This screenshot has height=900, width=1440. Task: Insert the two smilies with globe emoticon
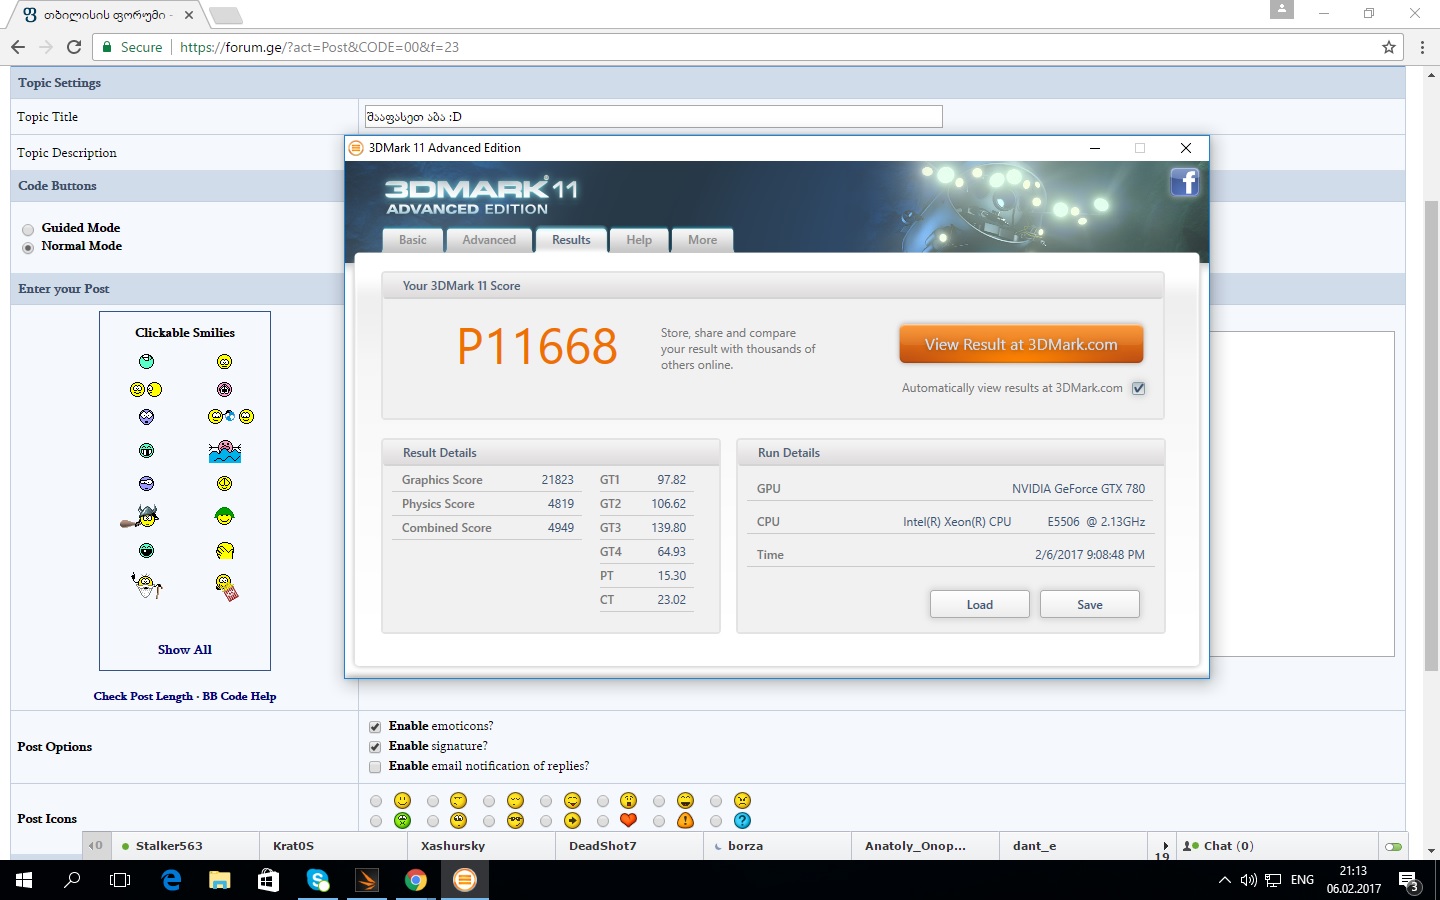point(231,416)
